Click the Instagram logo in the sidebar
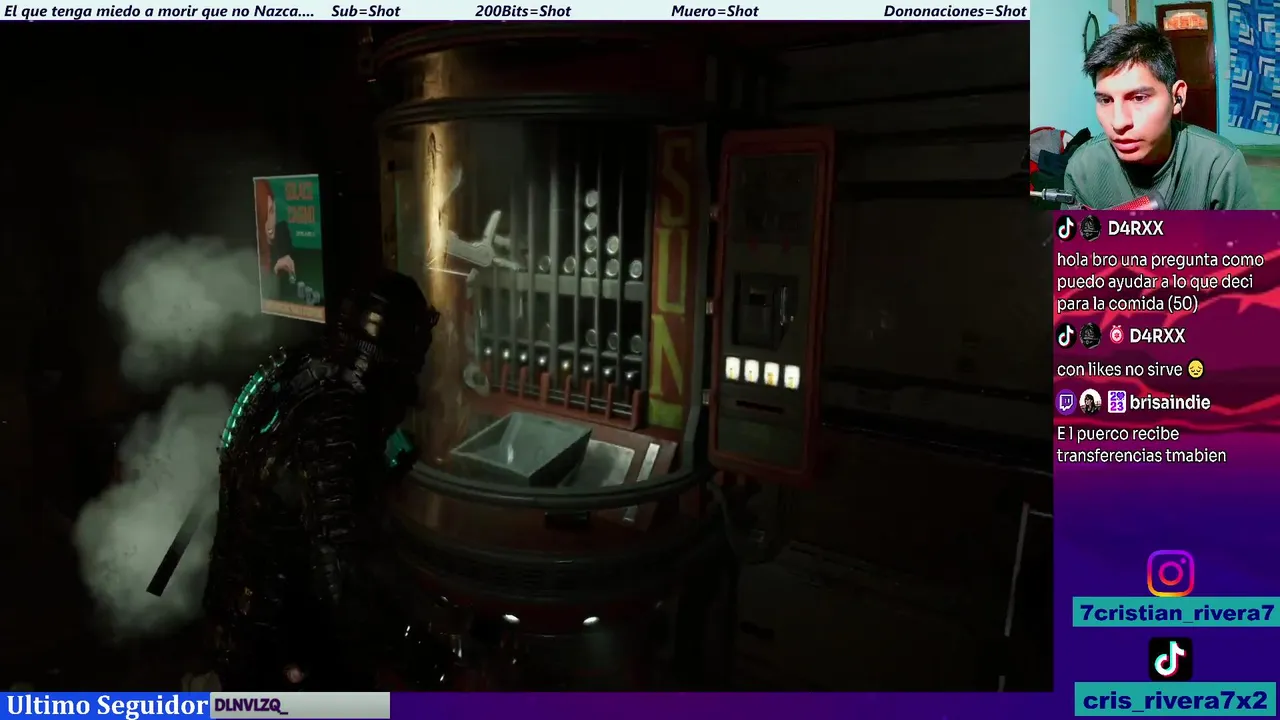Image resolution: width=1280 pixels, height=720 pixels. click(1170, 574)
